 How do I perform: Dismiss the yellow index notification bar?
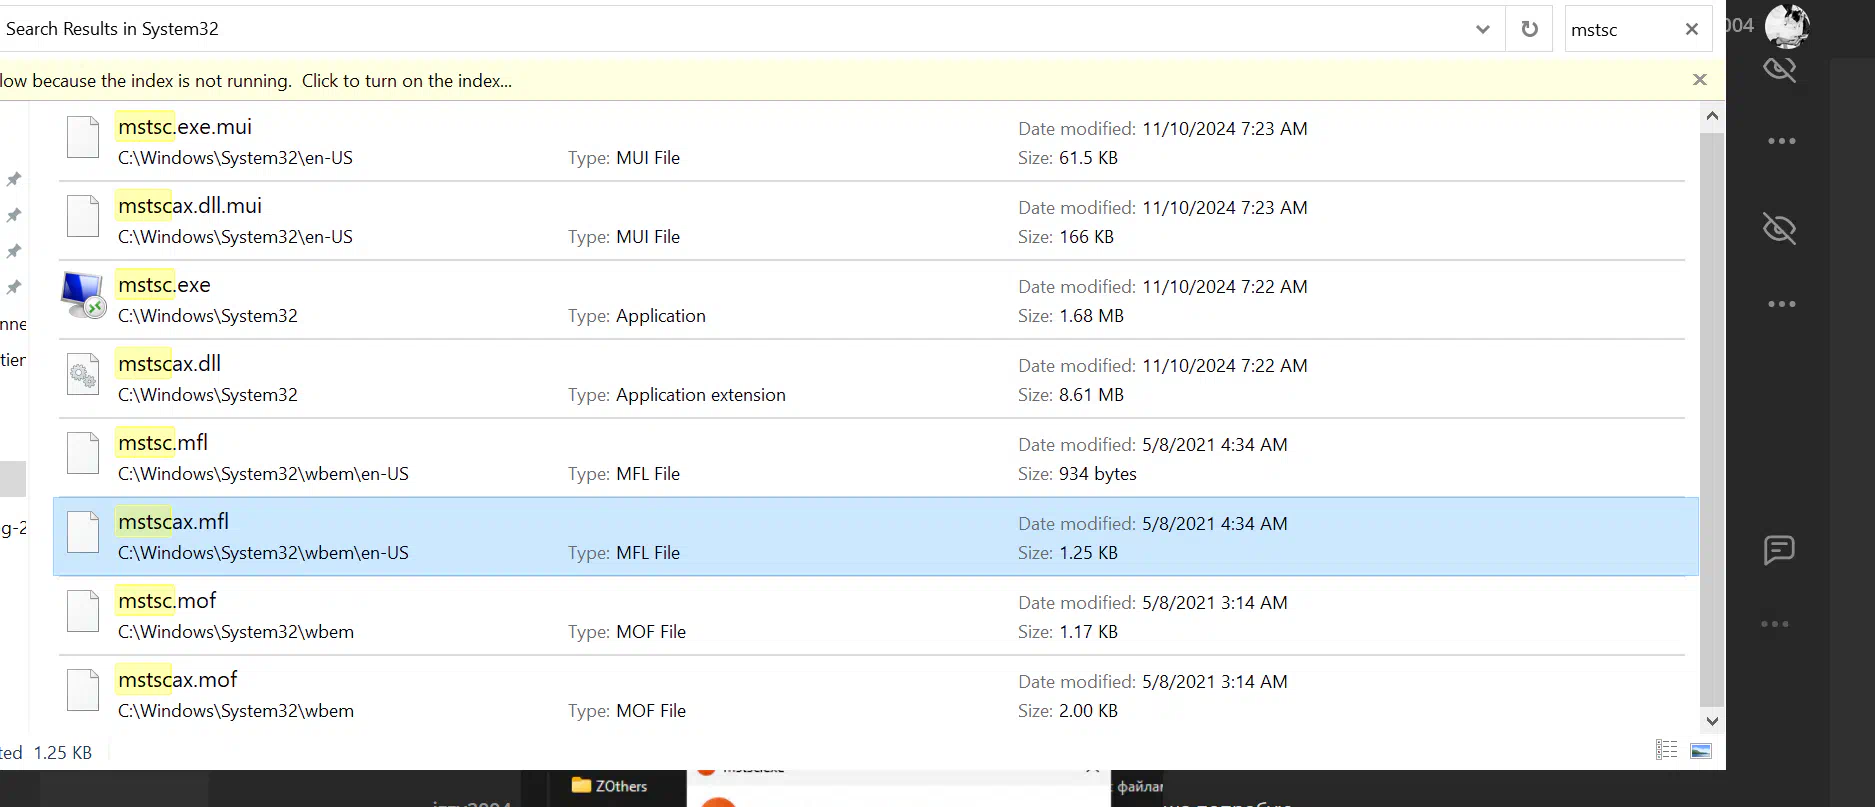(1699, 79)
